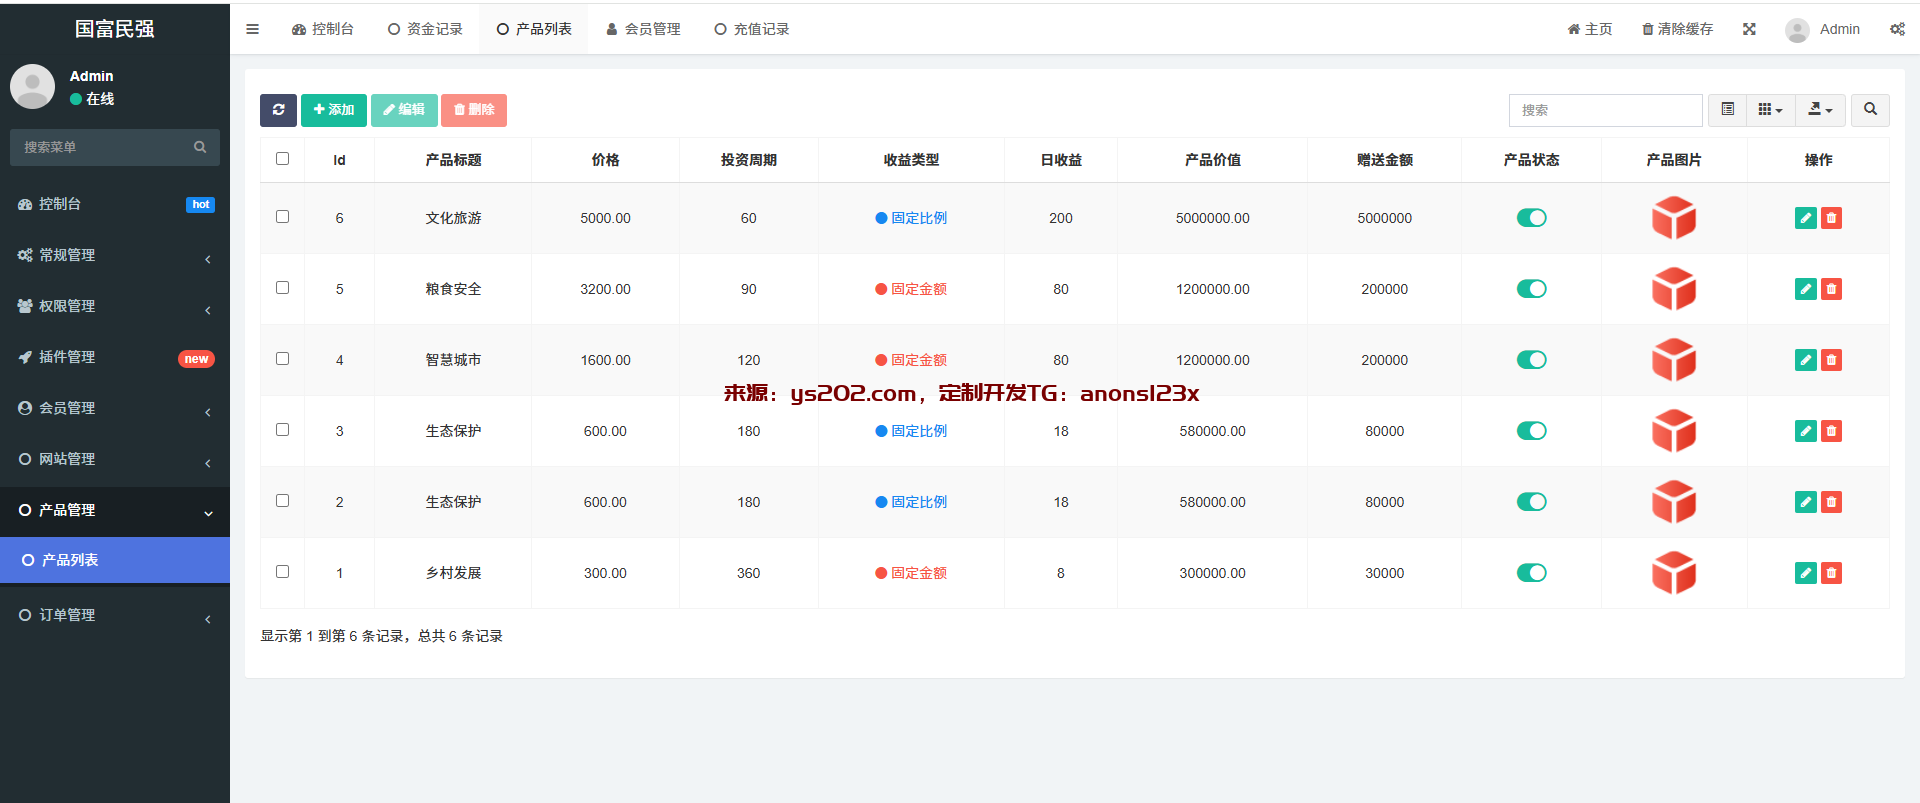This screenshot has width=1920, height=803.
Task: Open 订单管理 in the sidebar
Action: pos(115,615)
